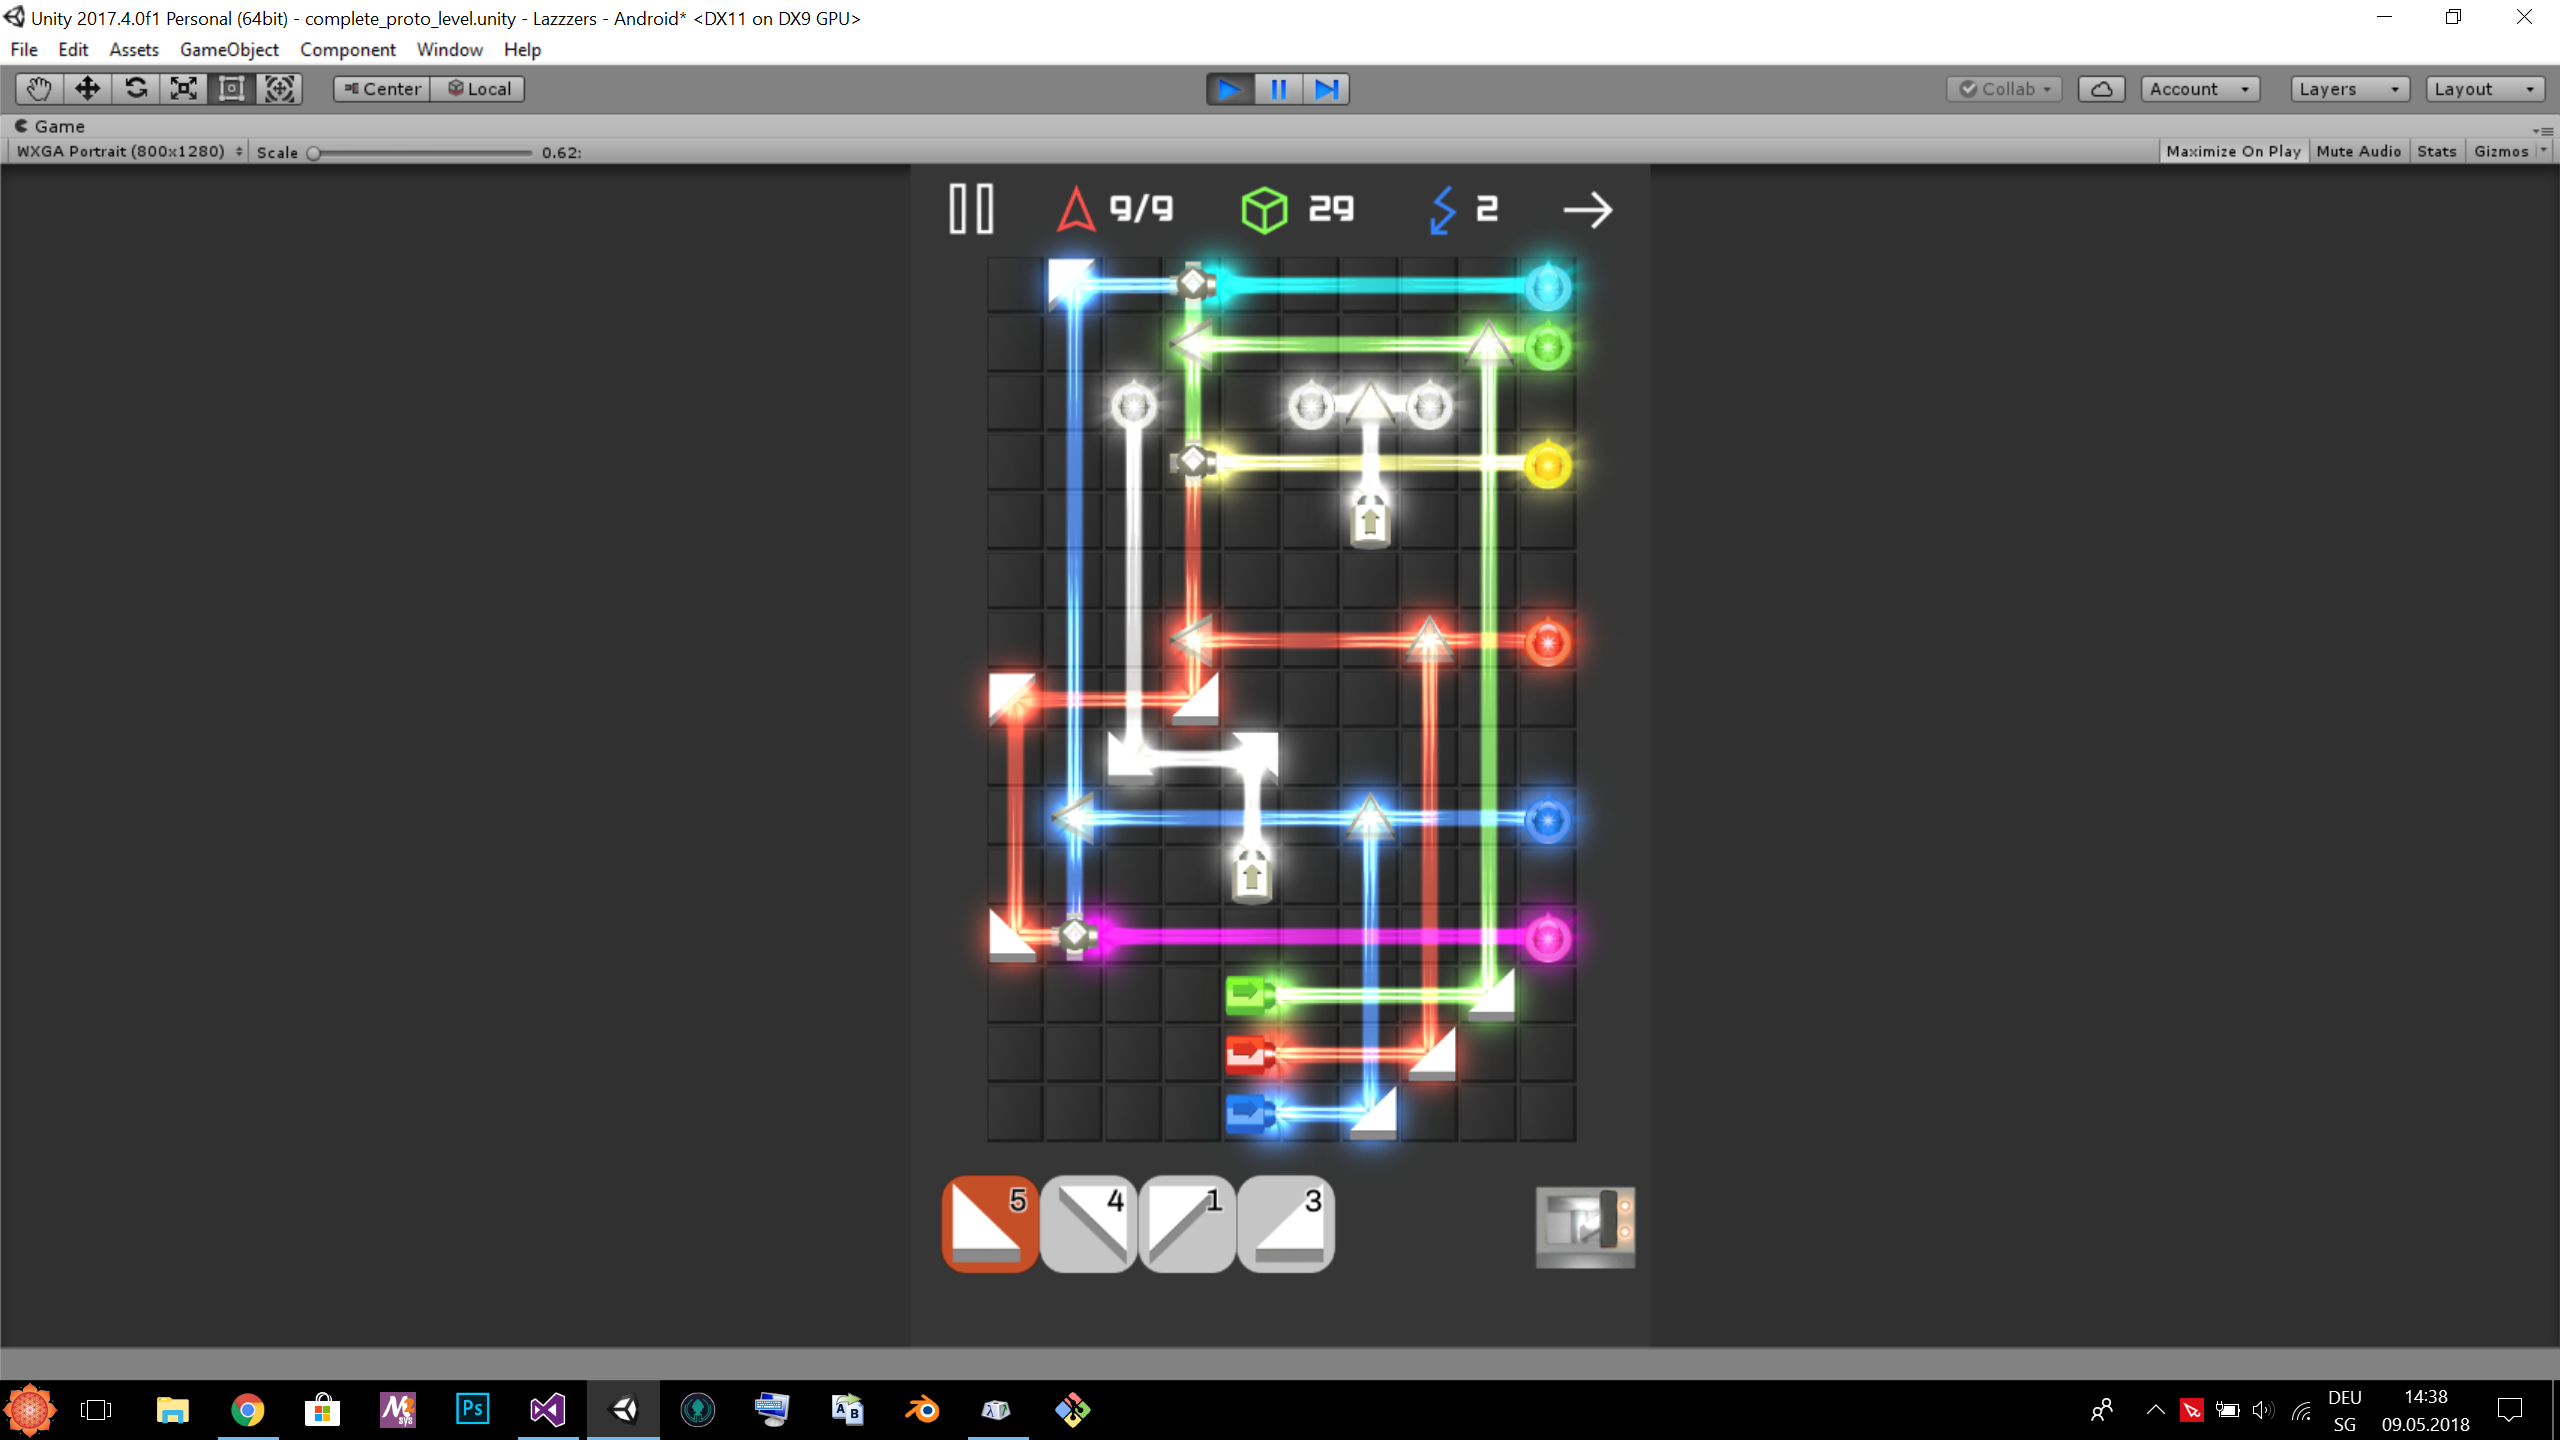Screen dimensions: 2560x1440
Task: Click the Game view Scale slider
Action: pyautogui.click(x=421, y=153)
